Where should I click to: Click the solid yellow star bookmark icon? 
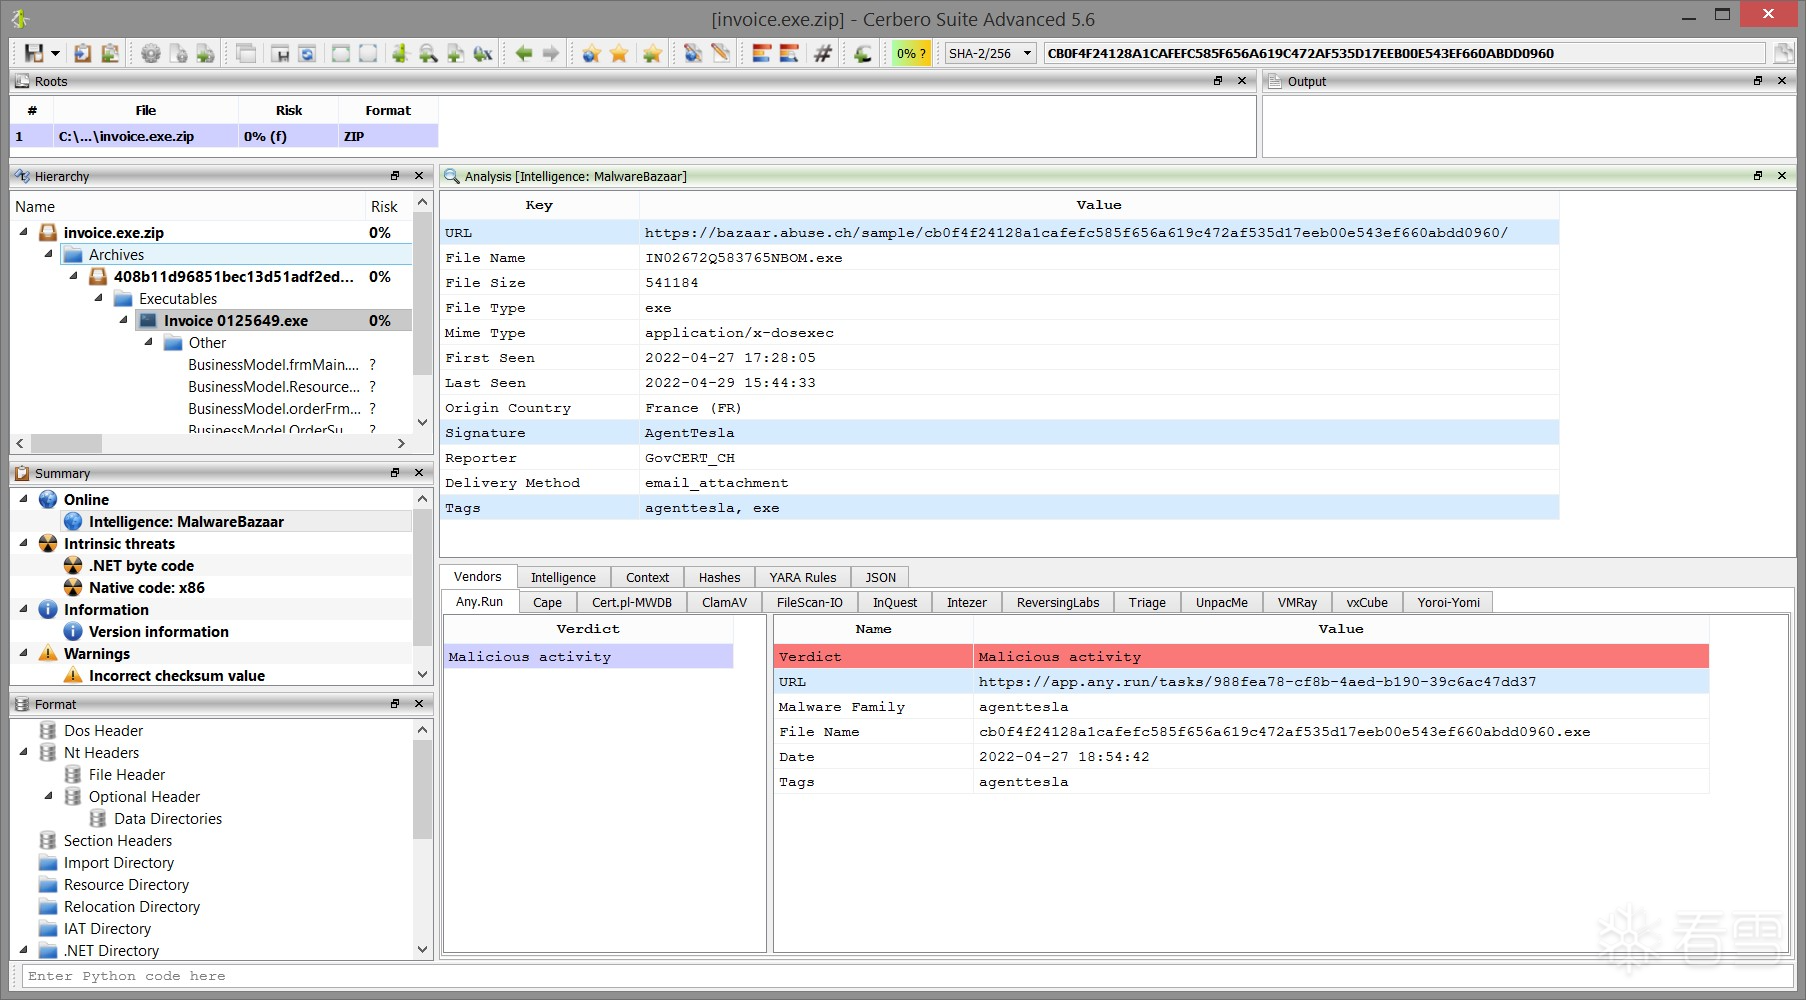[x=619, y=54]
